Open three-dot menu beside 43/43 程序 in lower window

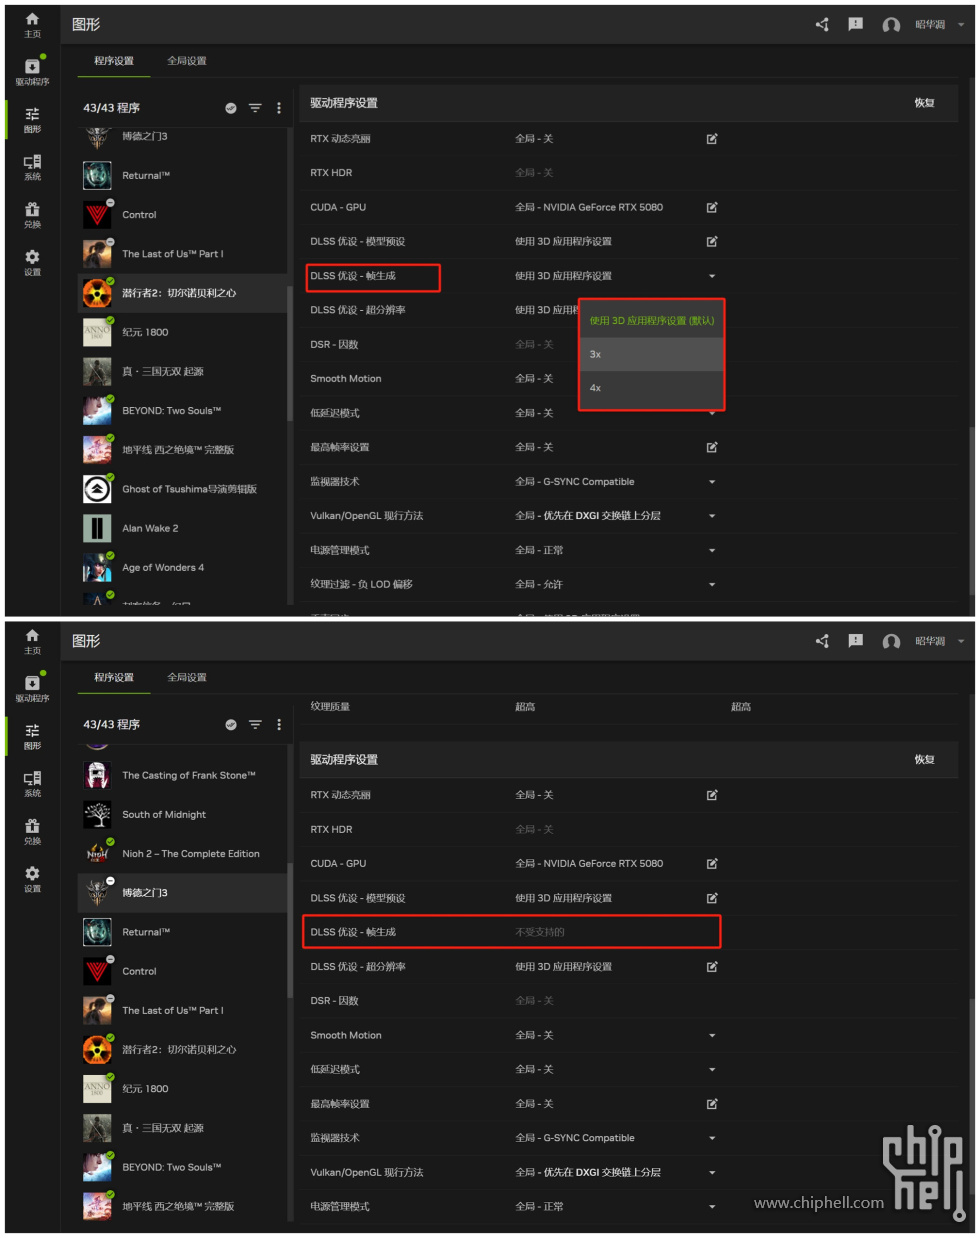[x=279, y=725]
